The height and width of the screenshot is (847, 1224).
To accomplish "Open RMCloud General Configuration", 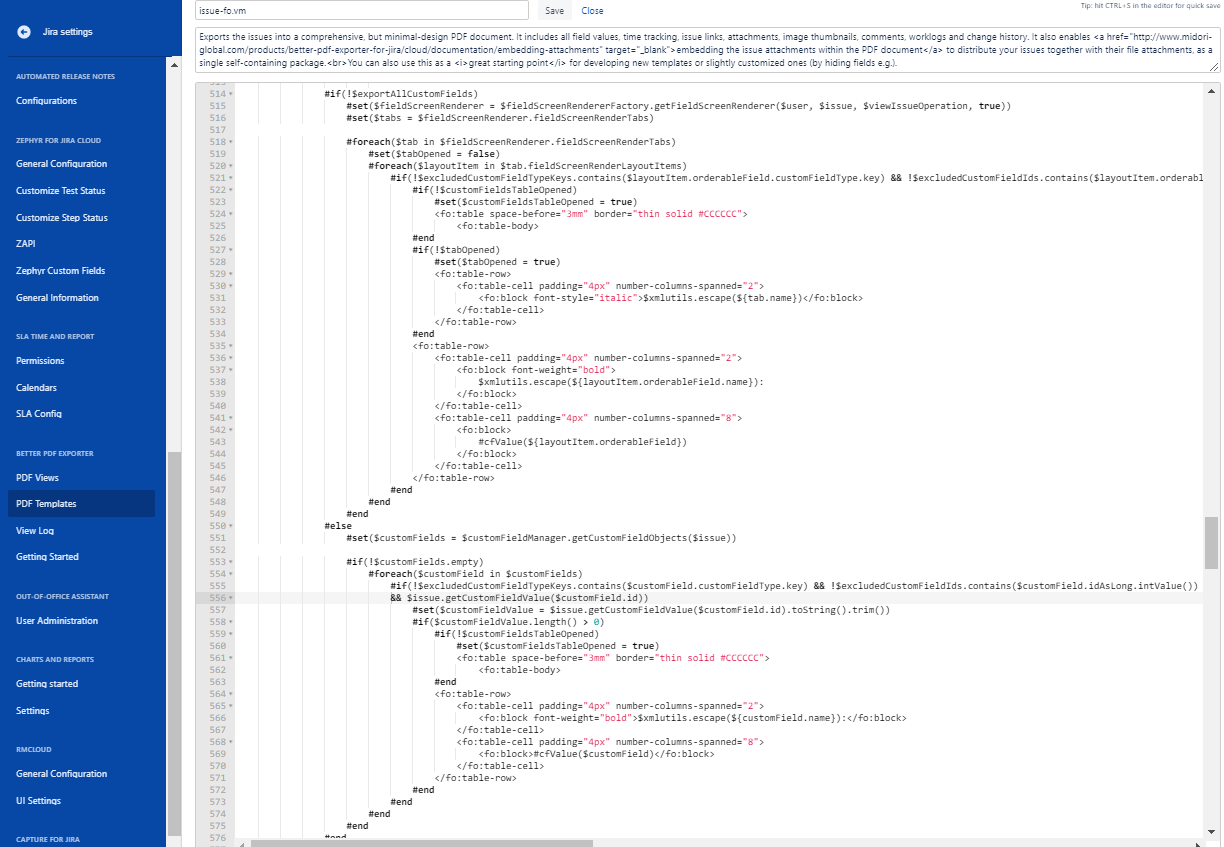I will 61,774.
